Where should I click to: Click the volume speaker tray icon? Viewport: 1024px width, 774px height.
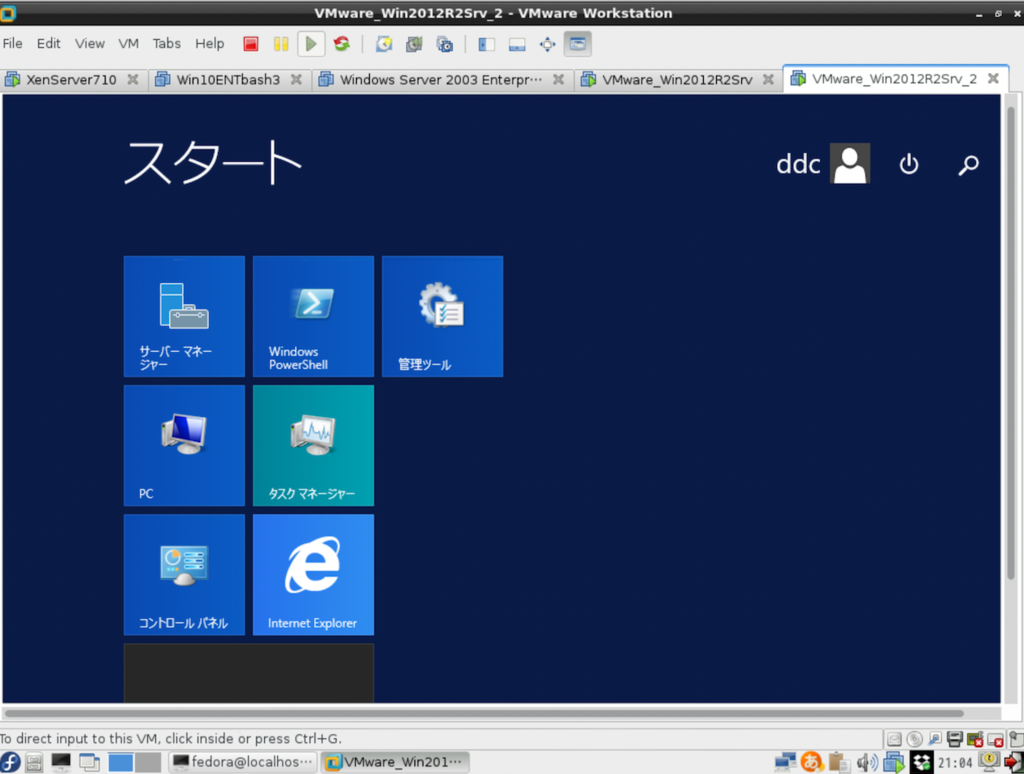pos(867,762)
